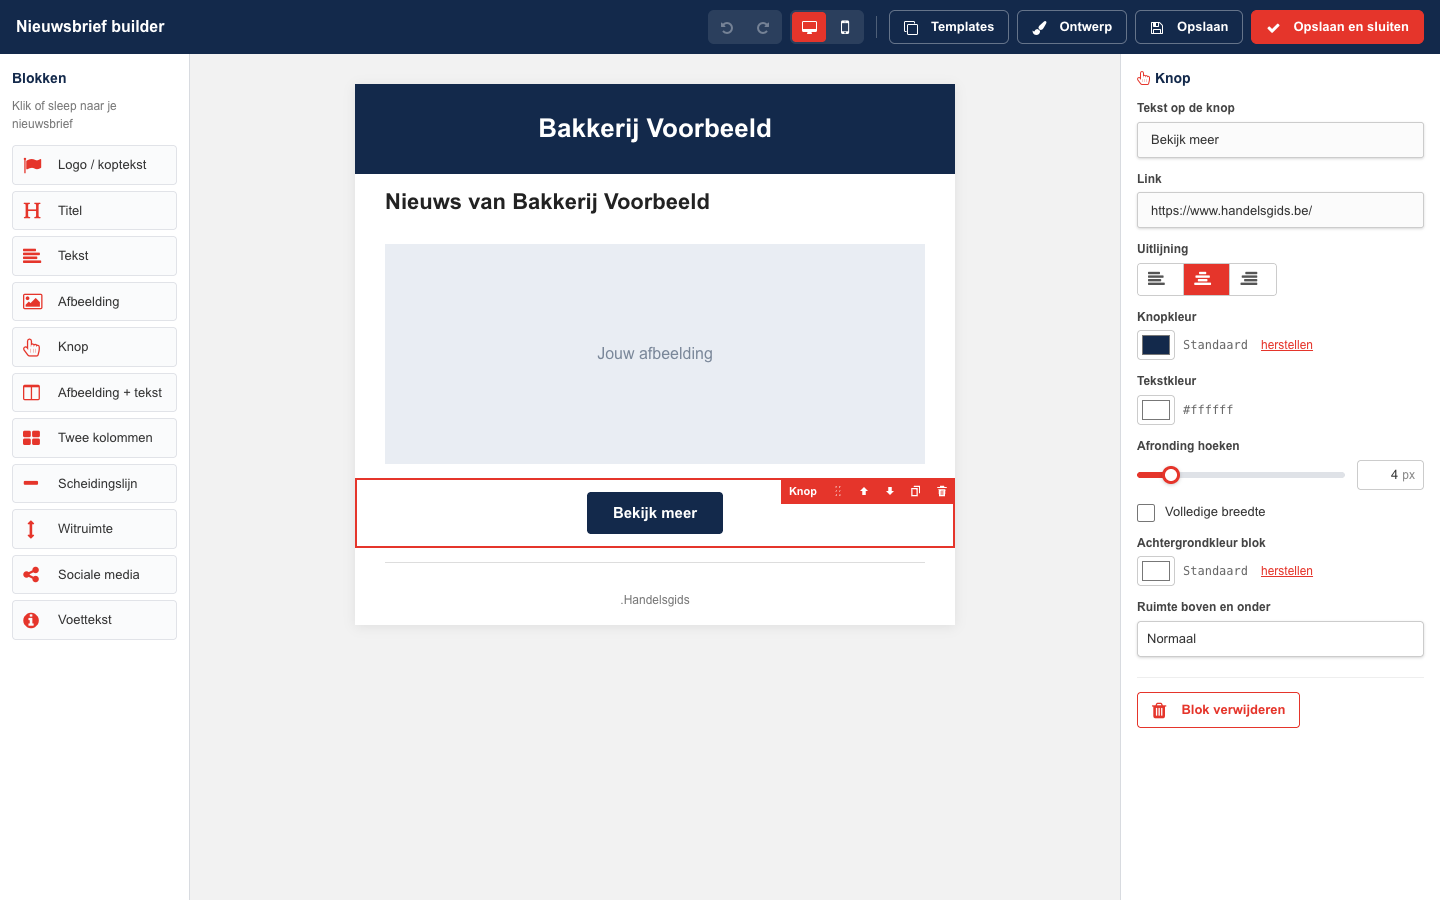Focus the Link URL field
The height and width of the screenshot is (900, 1440).
(x=1280, y=210)
